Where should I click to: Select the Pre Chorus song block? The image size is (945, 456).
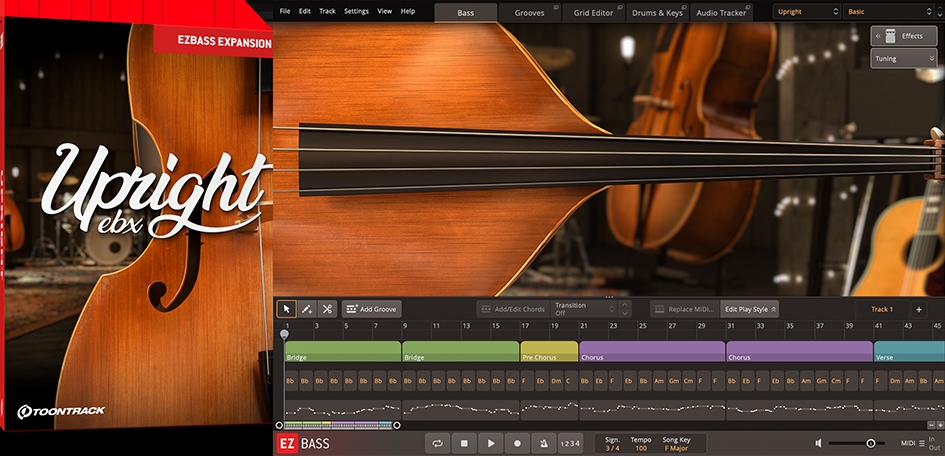click(x=549, y=351)
